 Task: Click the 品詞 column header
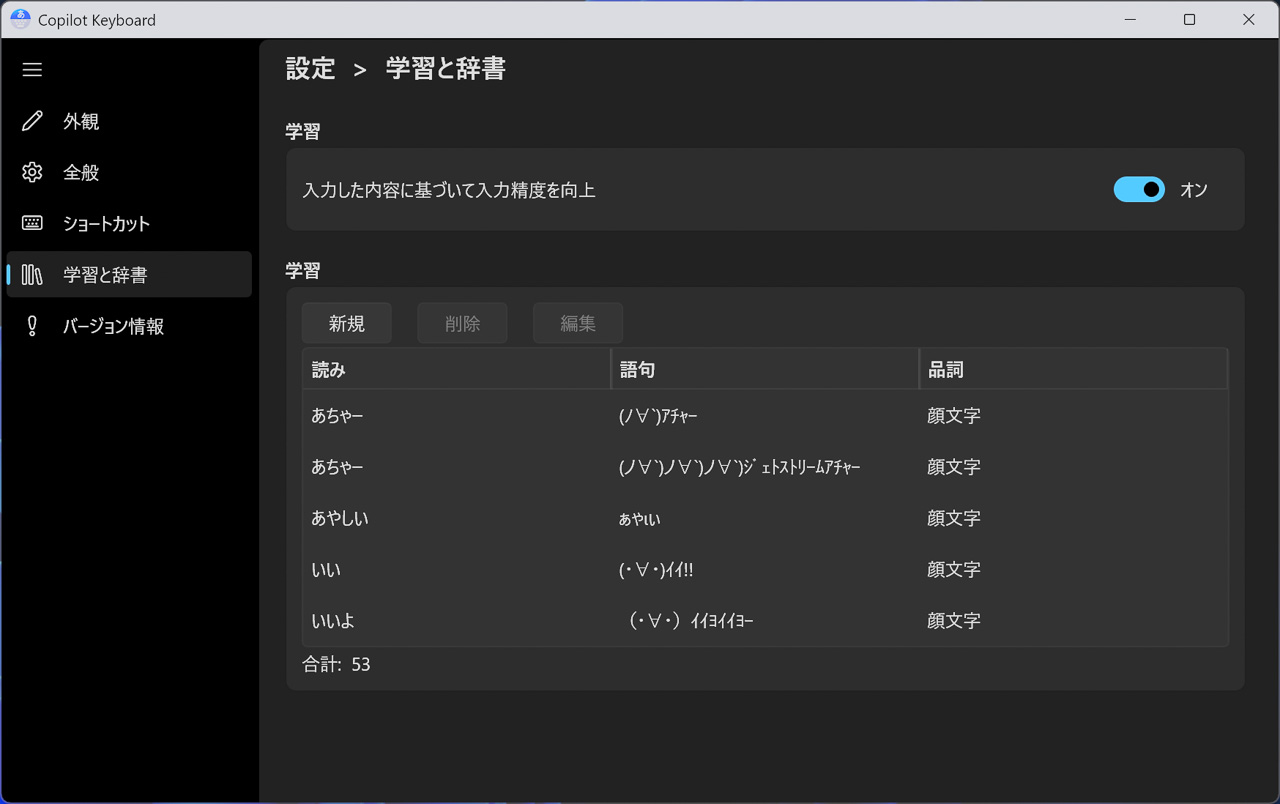coord(1072,370)
